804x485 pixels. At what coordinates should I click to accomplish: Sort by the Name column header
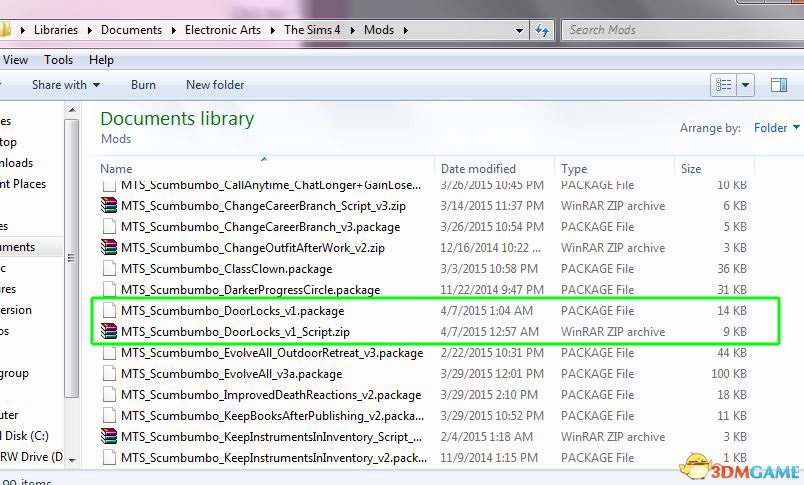[116, 169]
